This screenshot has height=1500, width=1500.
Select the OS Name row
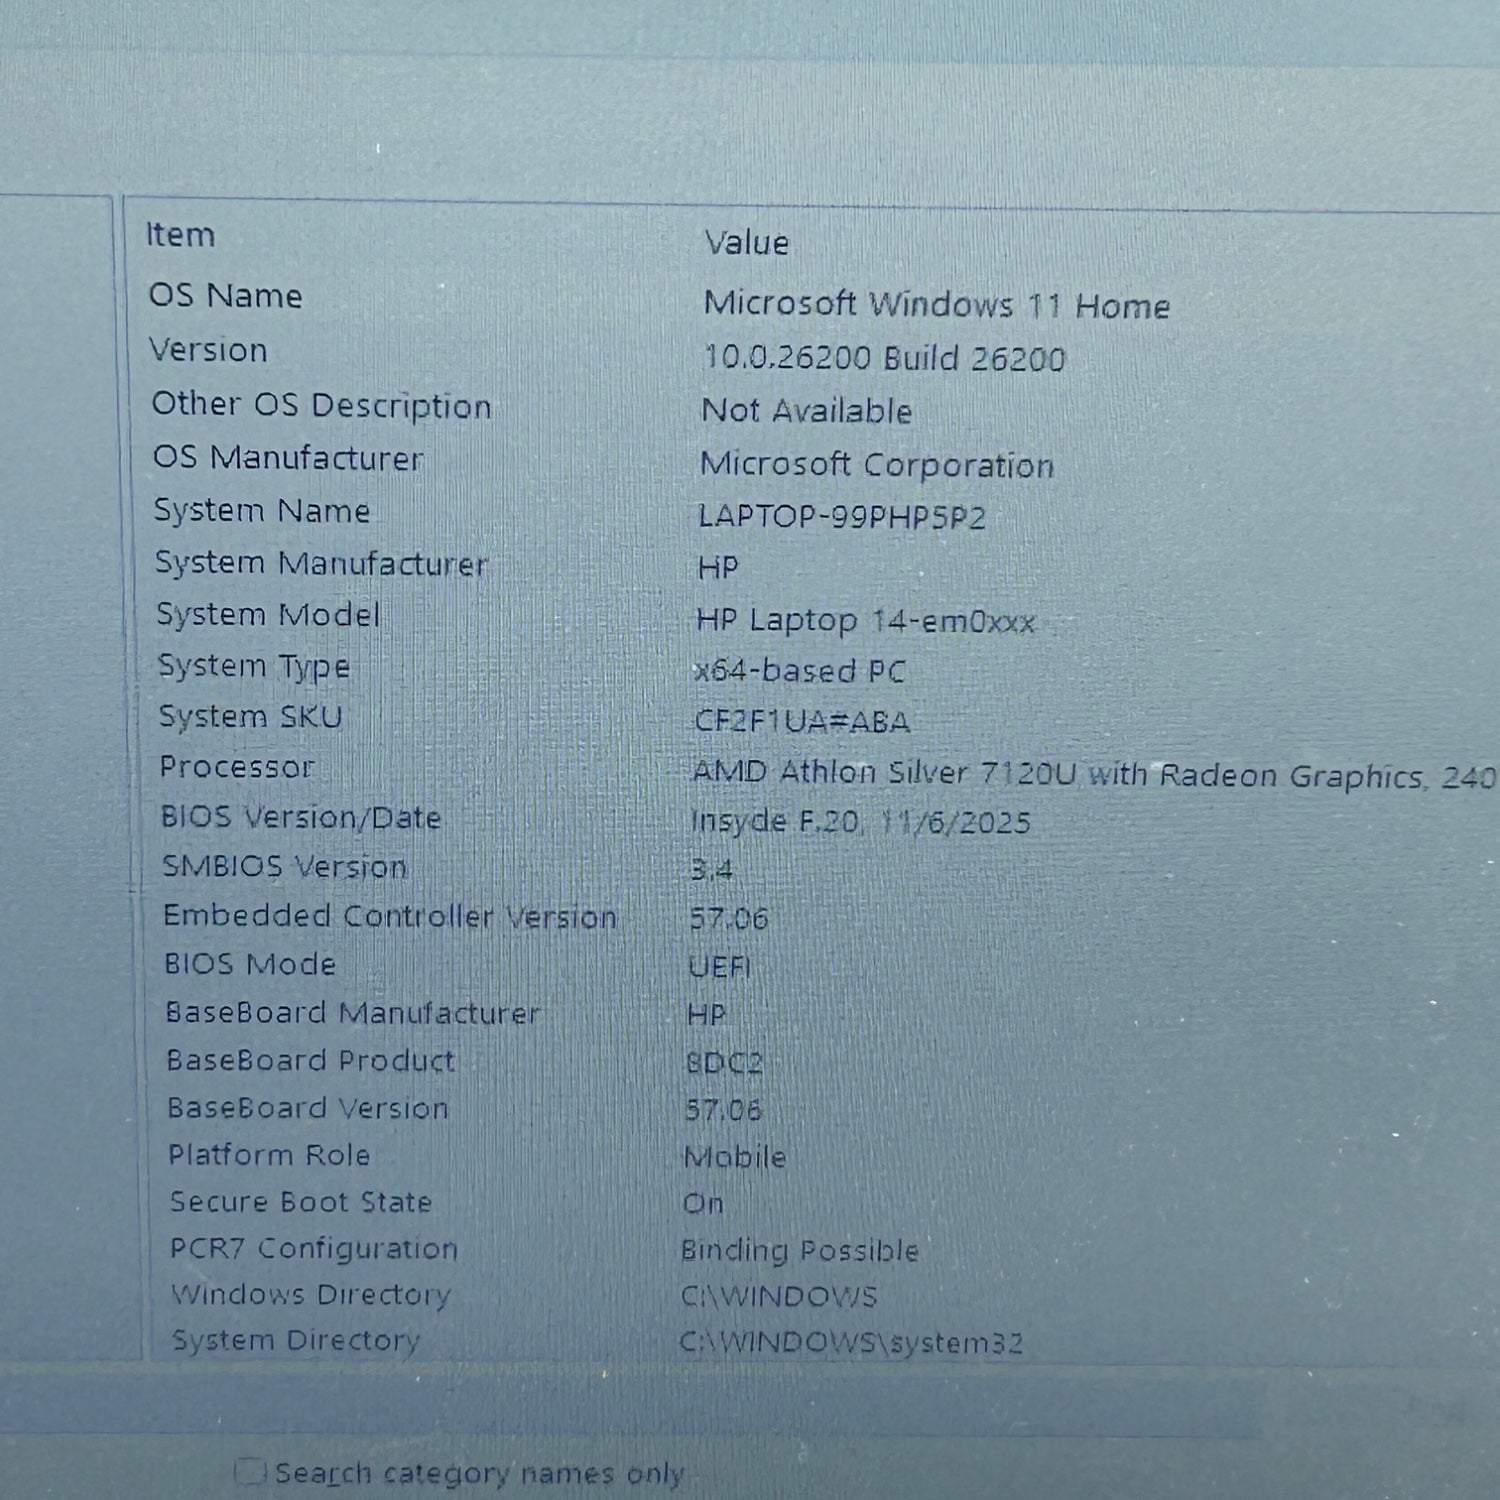(226, 296)
